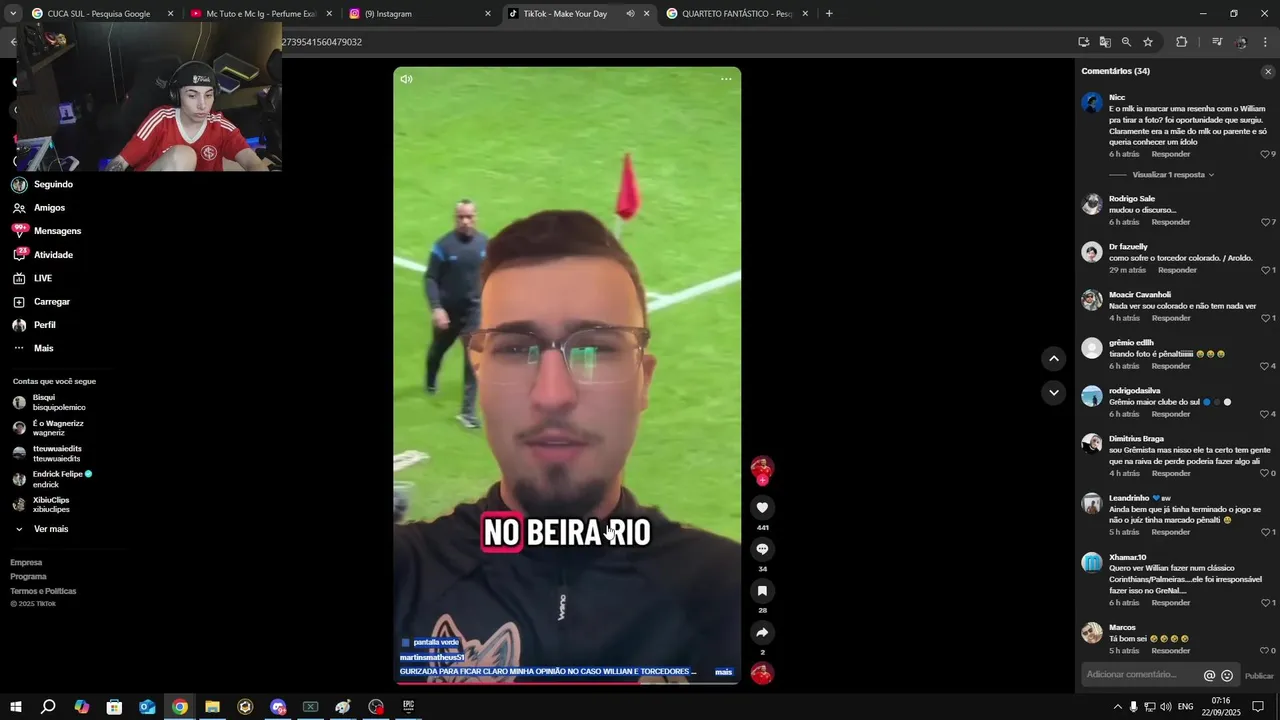The width and height of the screenshot is (1280, 720).
Task: Open Epic Games launcher from taskbar
Action: click(408, 707)
